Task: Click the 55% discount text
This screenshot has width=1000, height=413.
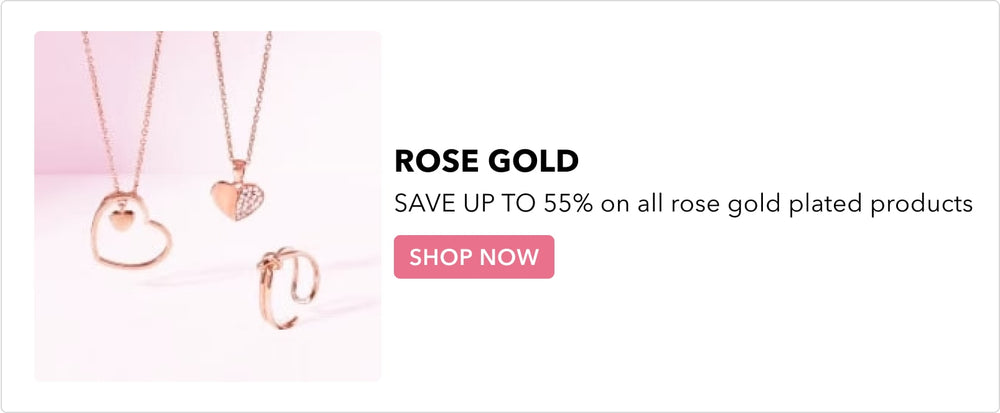Action: [568, 204]
